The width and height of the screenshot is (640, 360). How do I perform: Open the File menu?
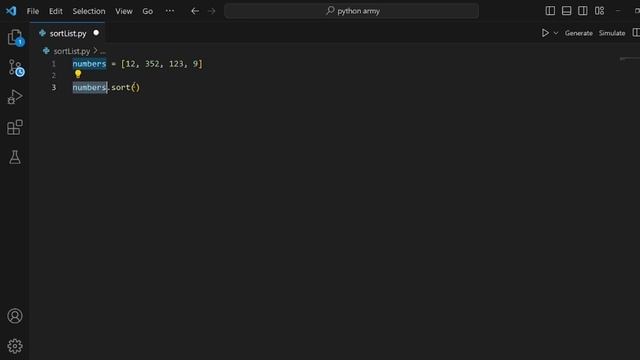pos(33,11)
